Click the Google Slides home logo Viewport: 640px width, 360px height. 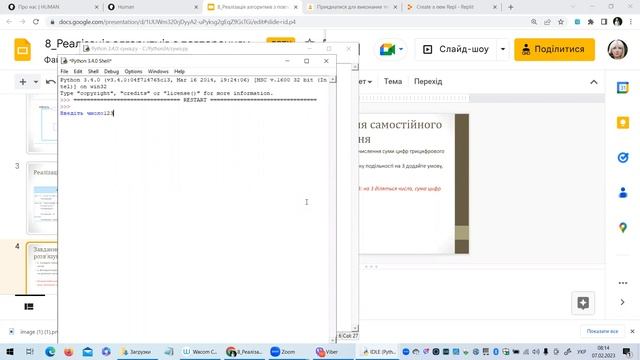pos(22,50)
